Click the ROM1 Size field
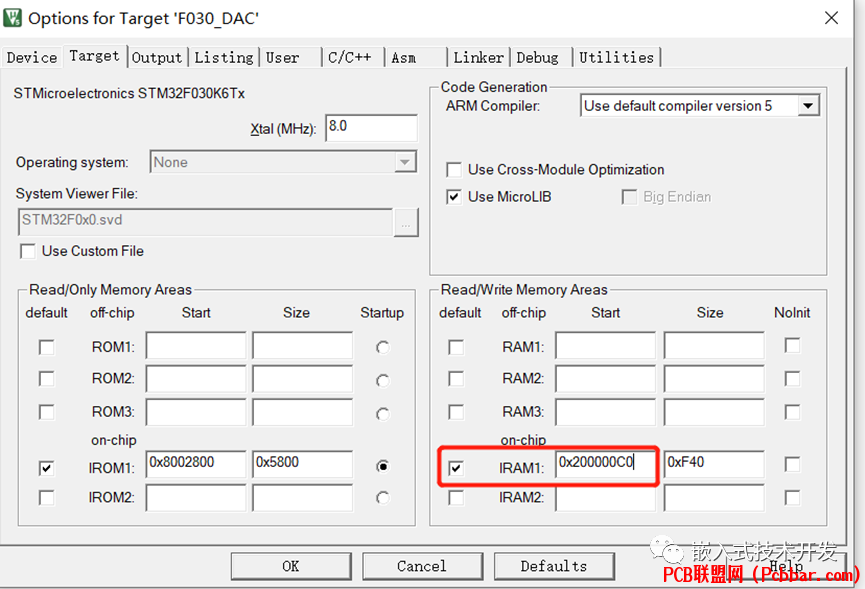The width and height of the screenshot is (865, 589). pyautogui.click(x=302, y=346)
